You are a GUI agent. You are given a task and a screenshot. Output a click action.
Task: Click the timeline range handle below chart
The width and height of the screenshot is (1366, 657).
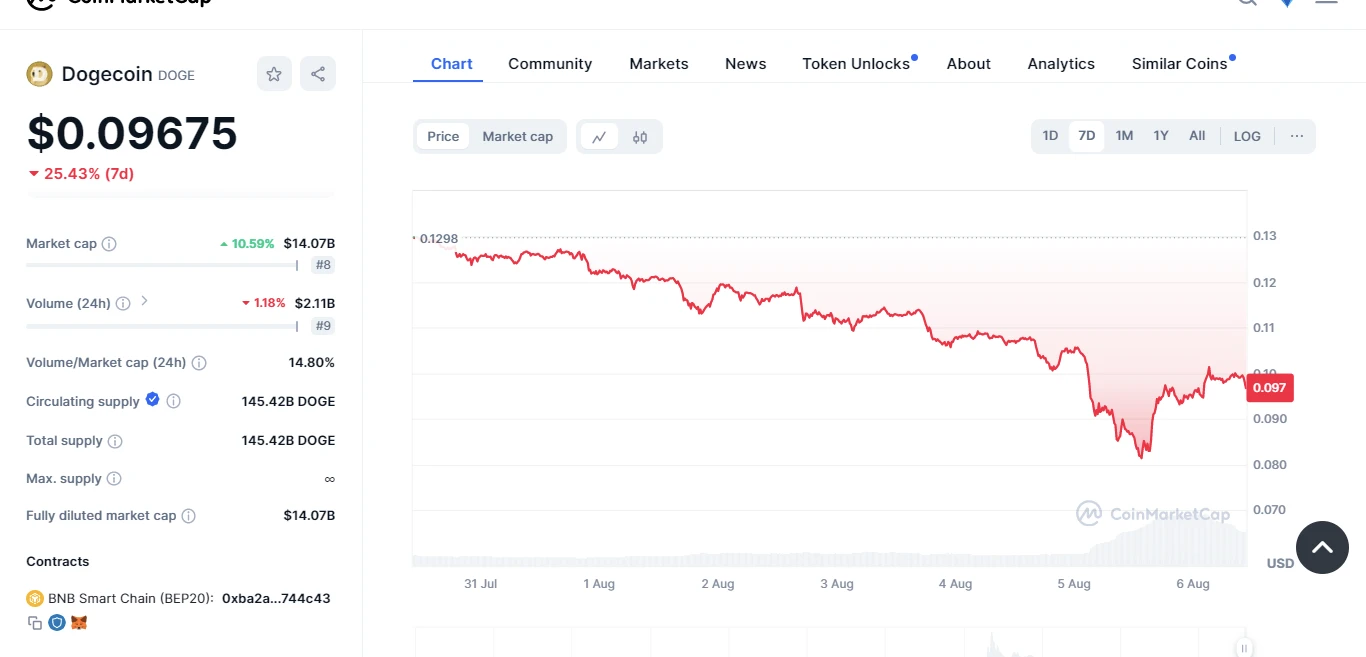pyautogui.click(x=1243, y=647)
